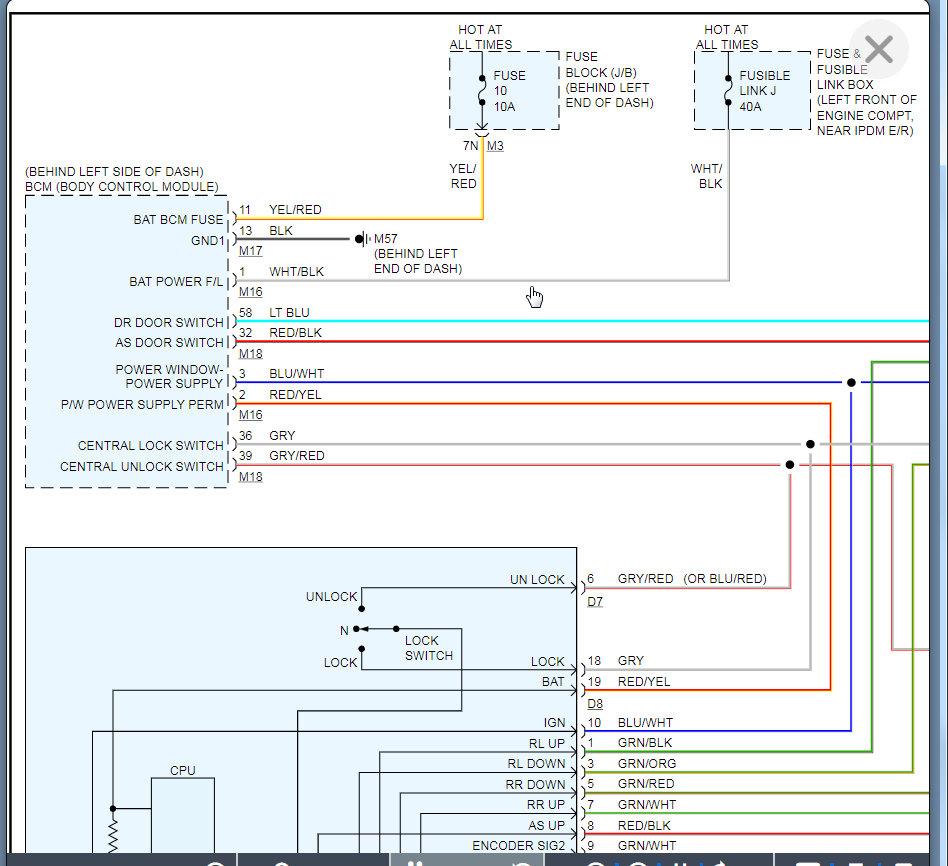Open the M16 link under P/W POWER SUPPLY PERM

pyautogui.click(x=250, y=415)
